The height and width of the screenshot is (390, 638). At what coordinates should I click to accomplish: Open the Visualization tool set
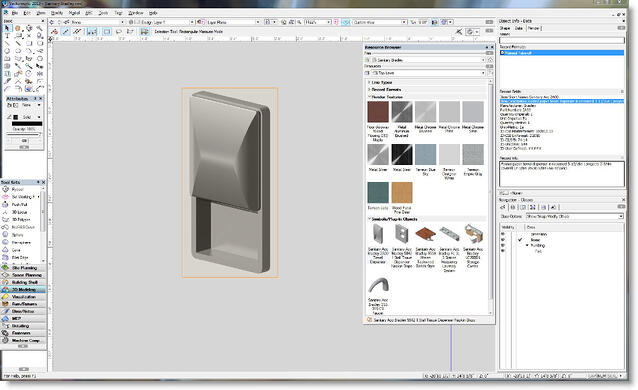pos(24,297)
